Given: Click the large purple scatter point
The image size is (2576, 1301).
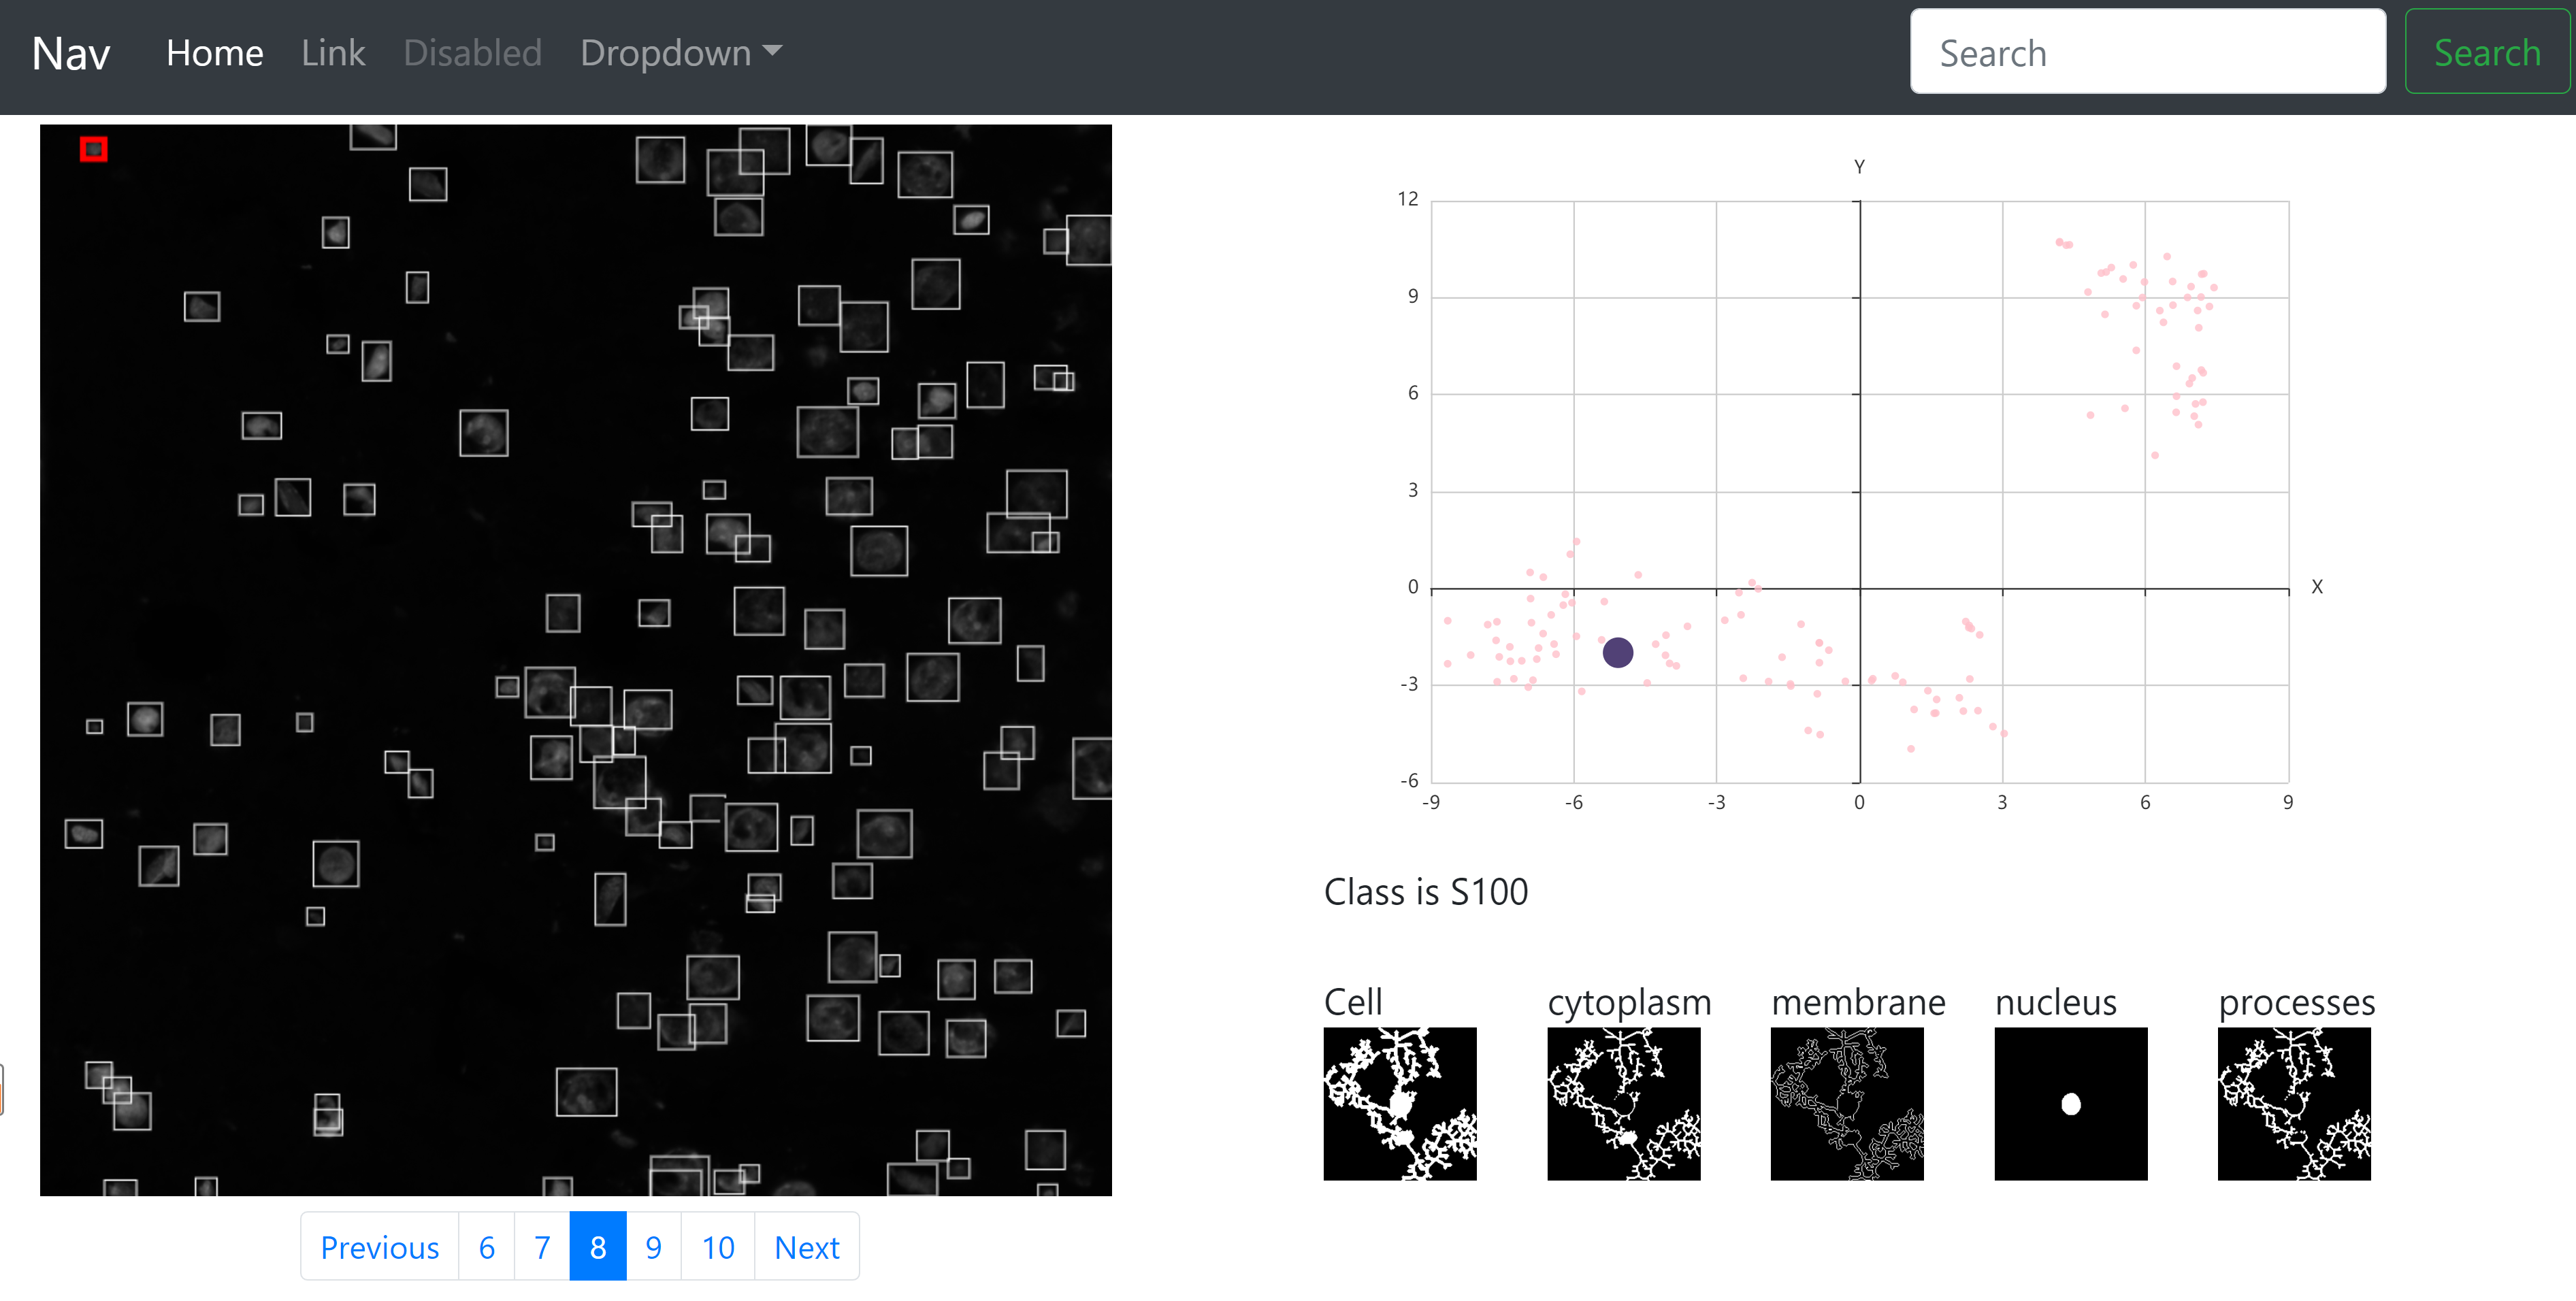Looking at the screenshot, I should 1617,653.
